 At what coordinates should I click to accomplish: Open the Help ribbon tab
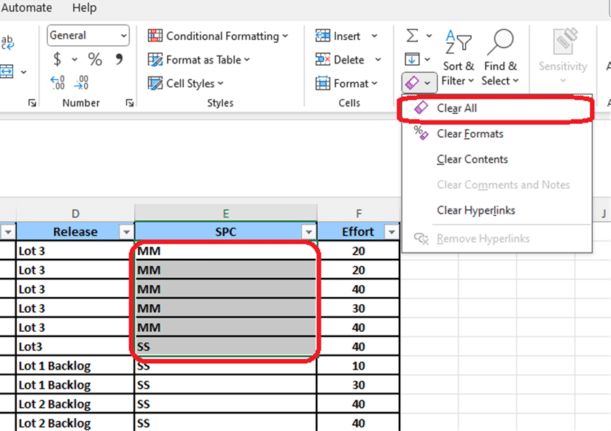(85, 8)
